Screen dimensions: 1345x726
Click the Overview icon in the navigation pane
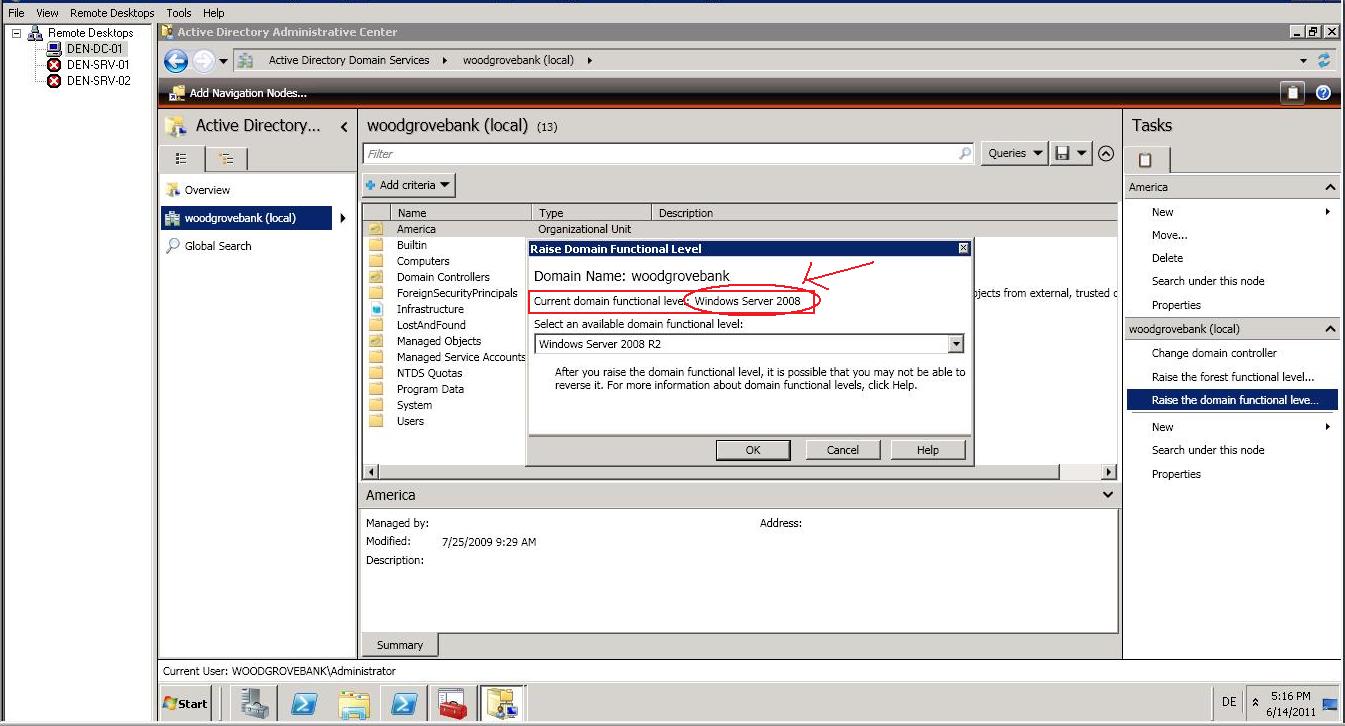tap(174, 190)
